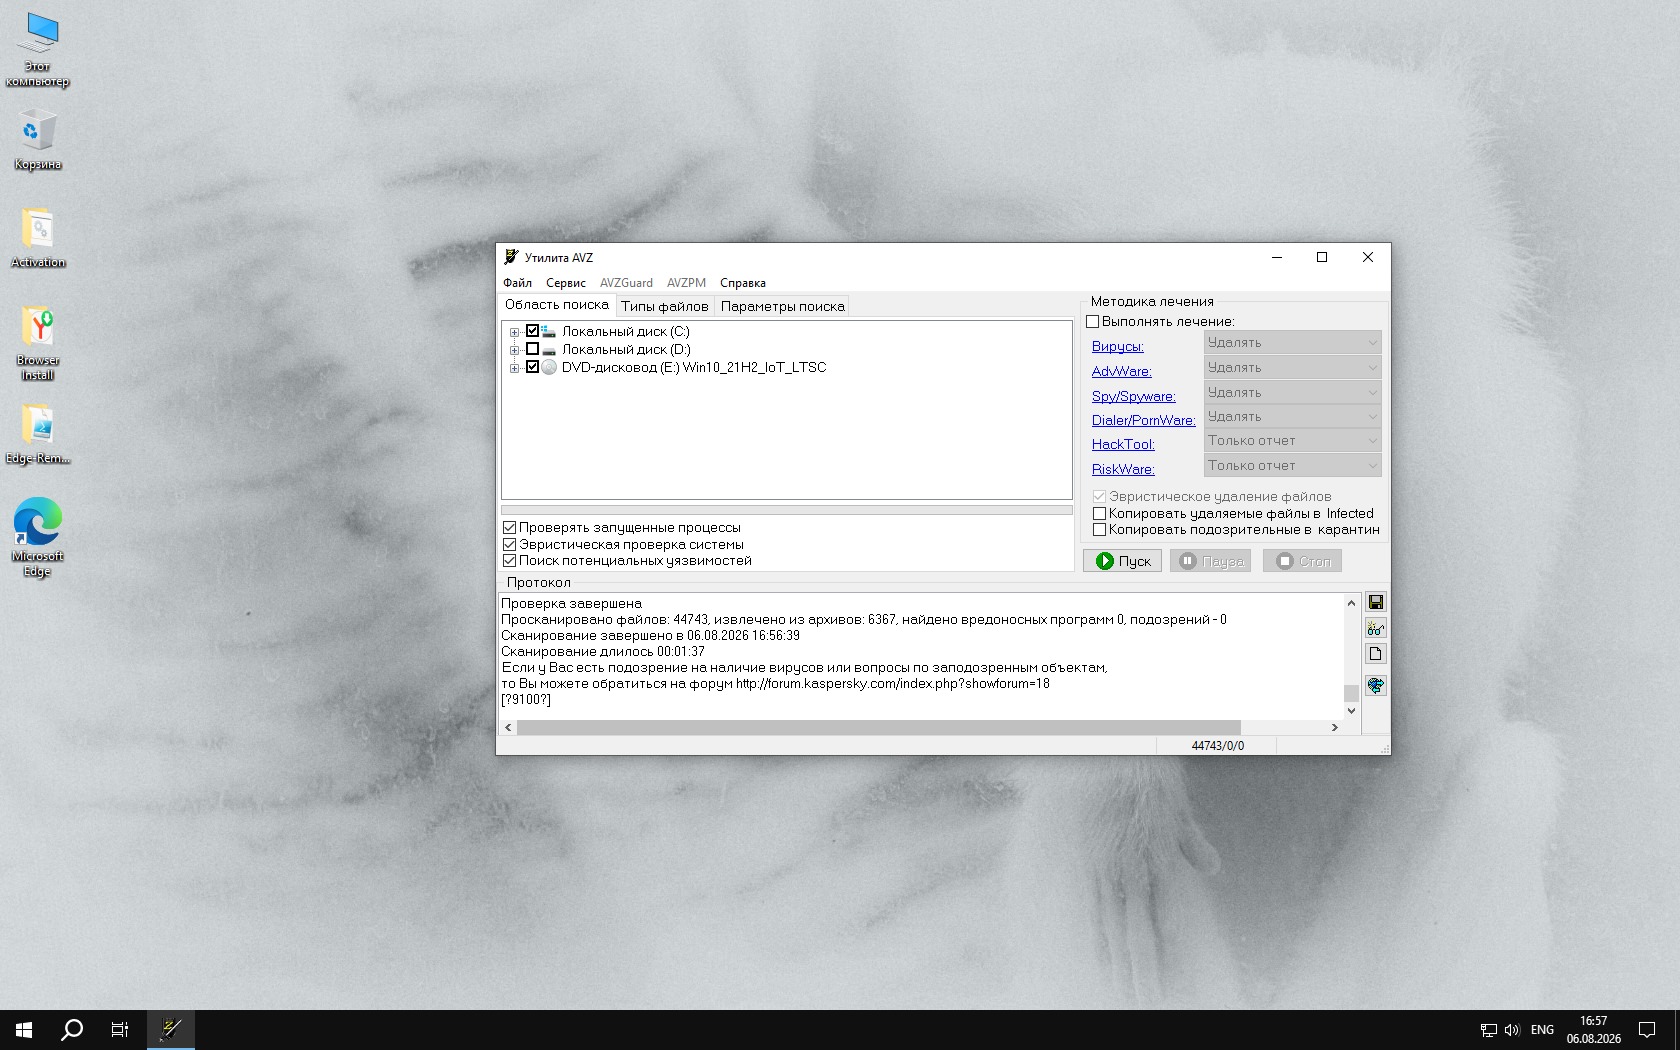
Task: Toggle Проверять запущенные процессы checkbox
Action: (x=509, y=527)
